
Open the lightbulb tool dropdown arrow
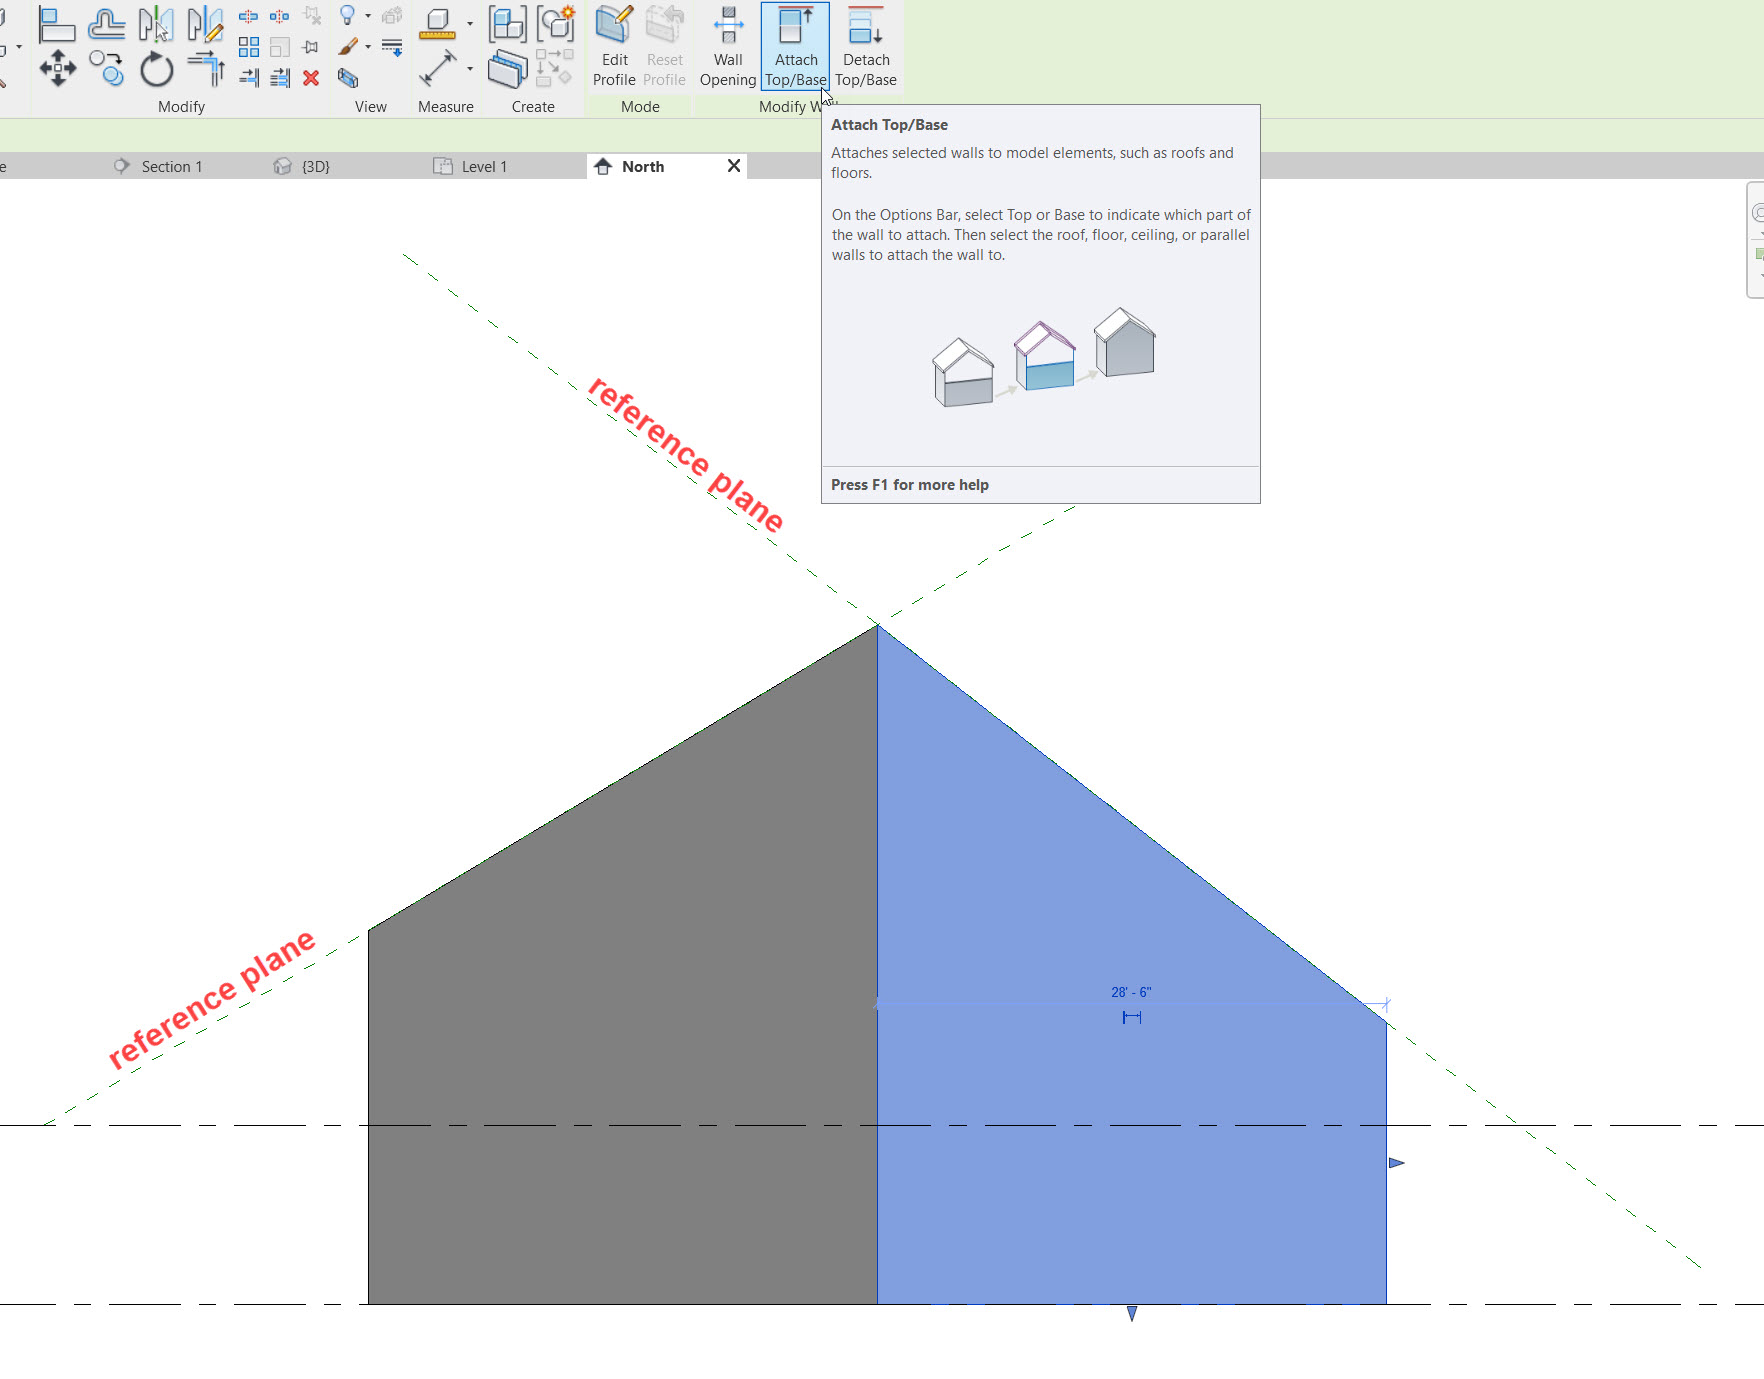pyautogui.click(x=368, y=15)
